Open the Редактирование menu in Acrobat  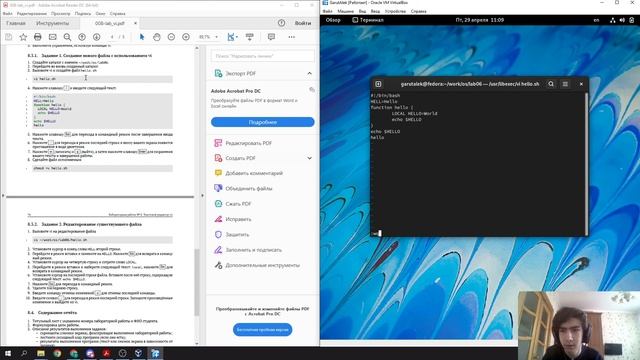[x=31, y=13]
